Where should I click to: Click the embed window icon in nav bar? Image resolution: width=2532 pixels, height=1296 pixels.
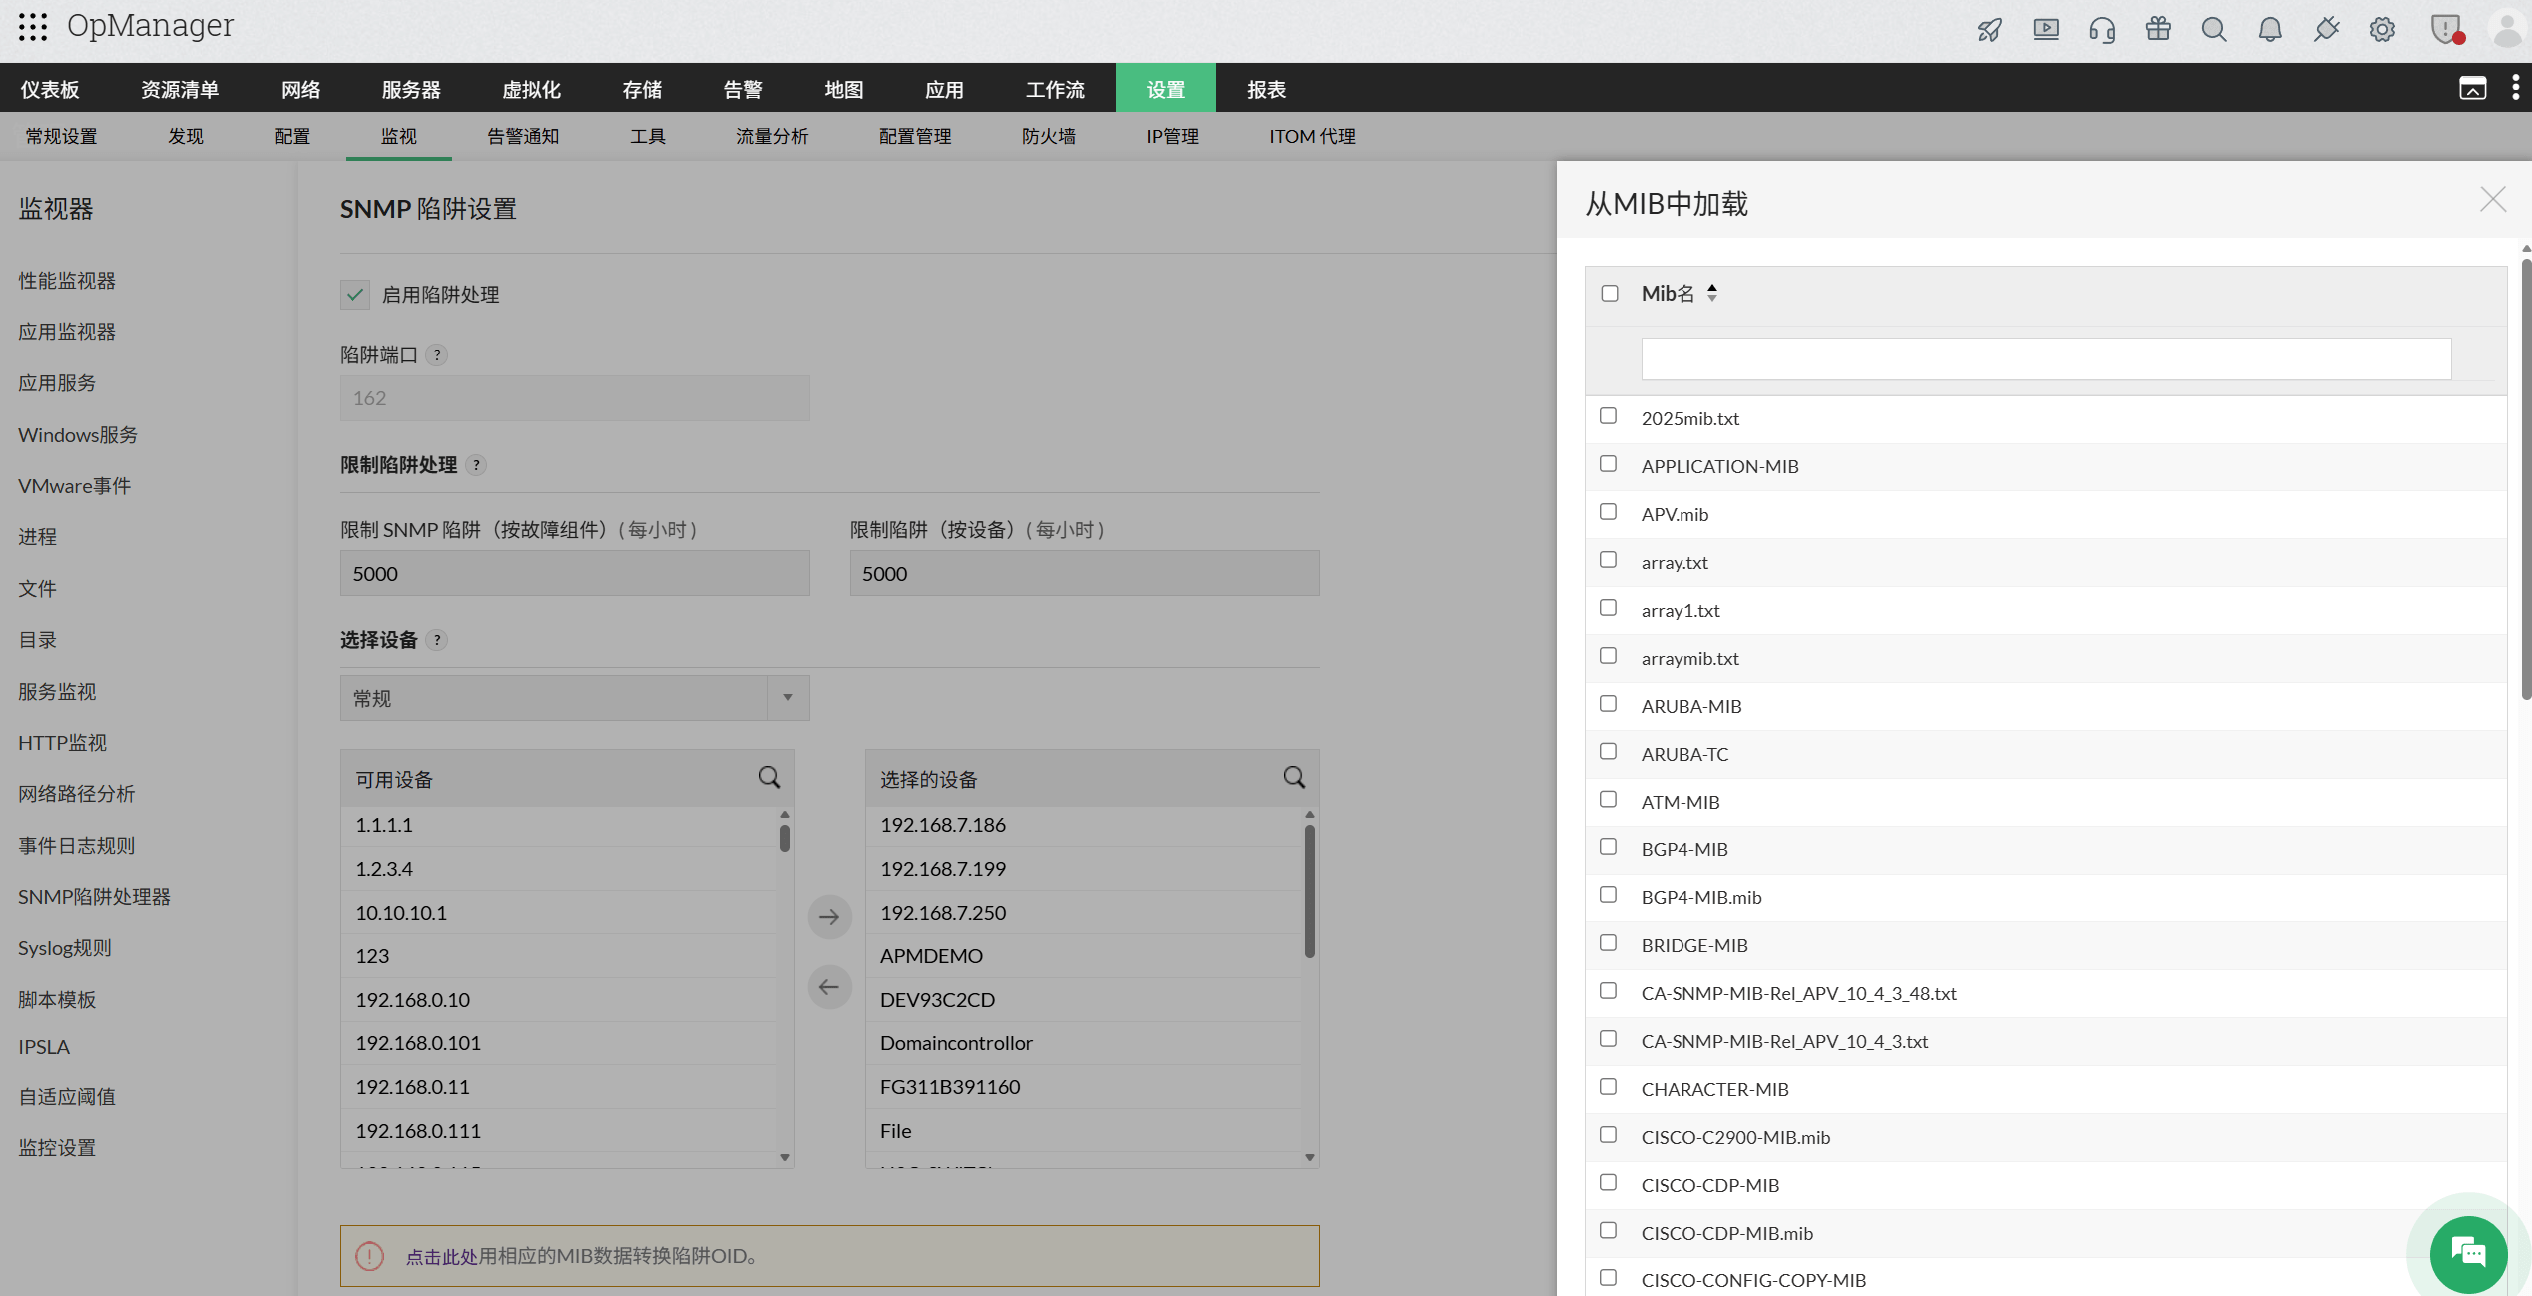tap(2472, 88)
